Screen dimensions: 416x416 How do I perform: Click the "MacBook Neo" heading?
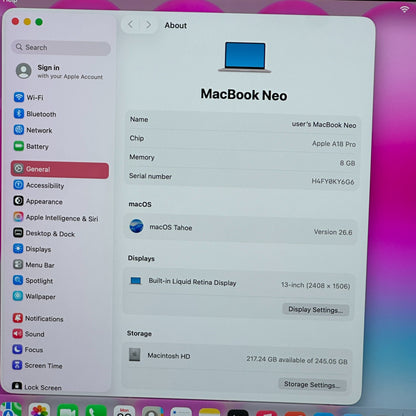(244, 95)
